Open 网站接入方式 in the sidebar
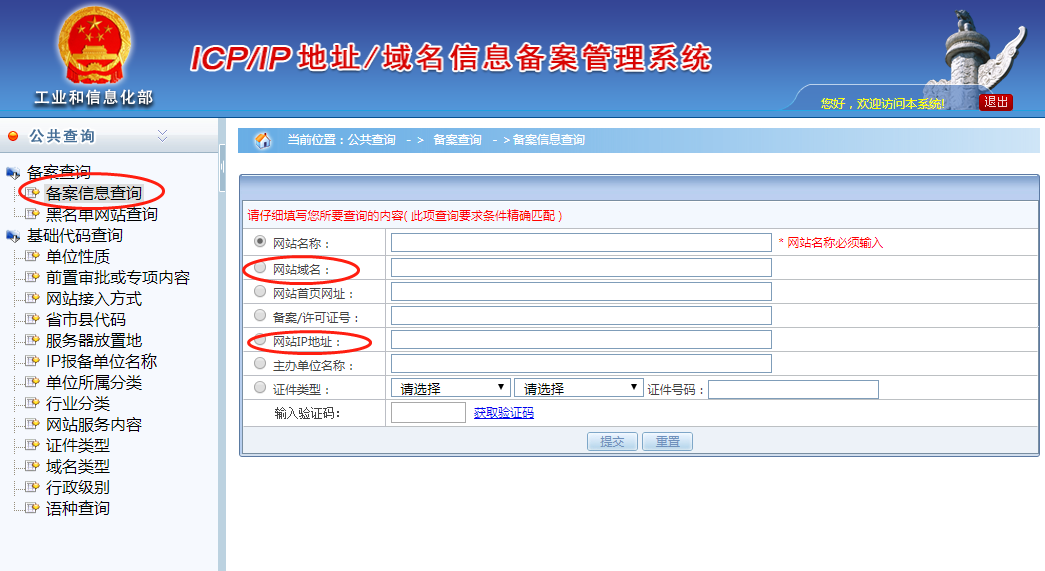Image resolution: width=1045 pixels, height=571 pixels. [93, 298]
